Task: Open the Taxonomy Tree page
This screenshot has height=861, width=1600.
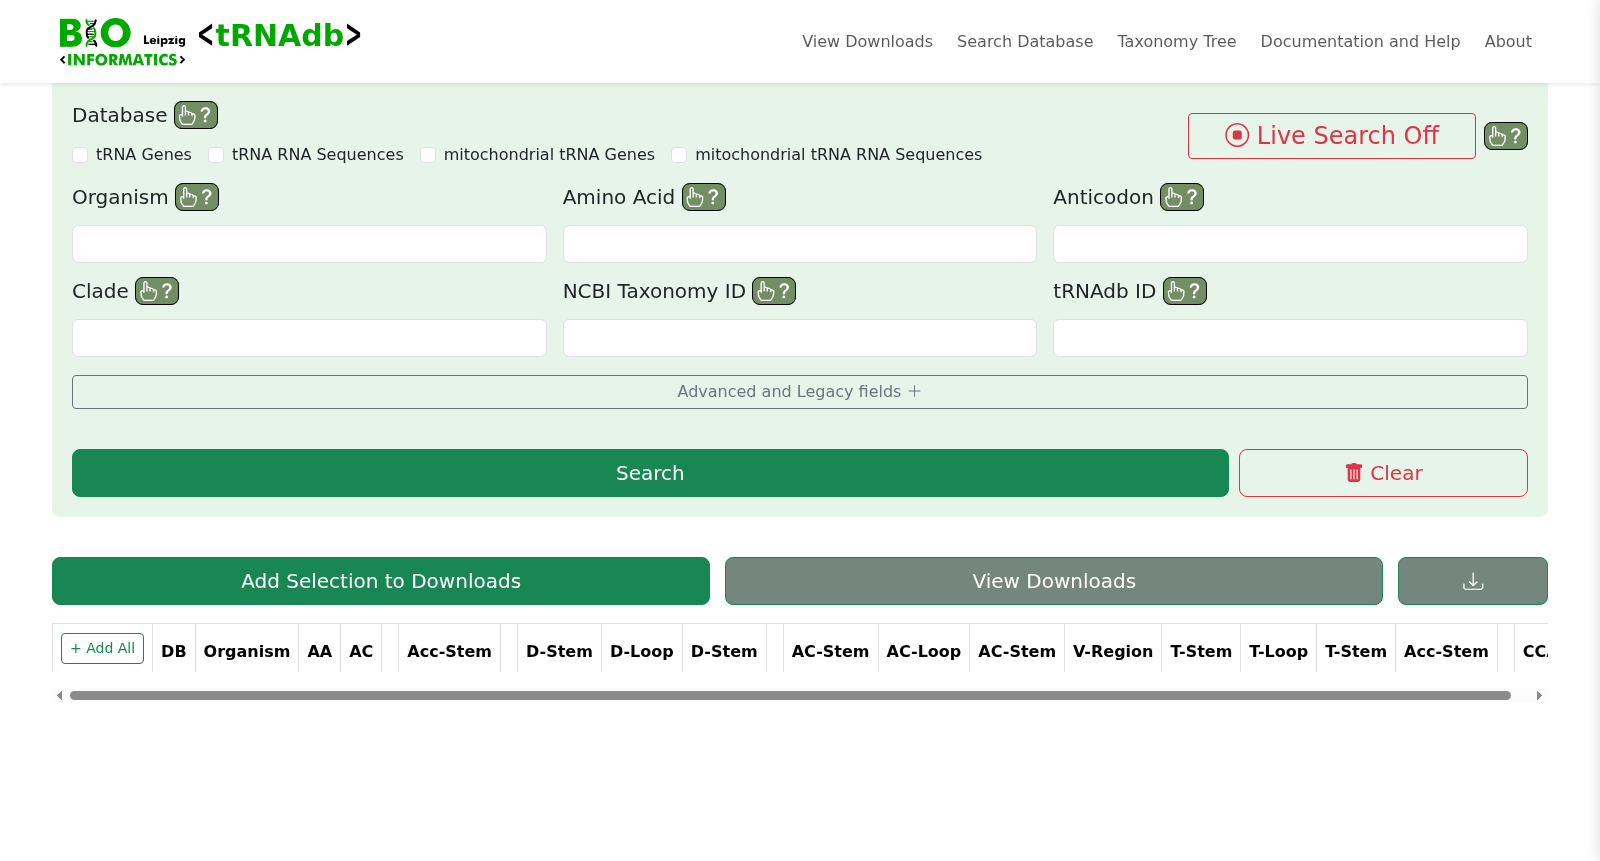Action: tap(1177, 41)
